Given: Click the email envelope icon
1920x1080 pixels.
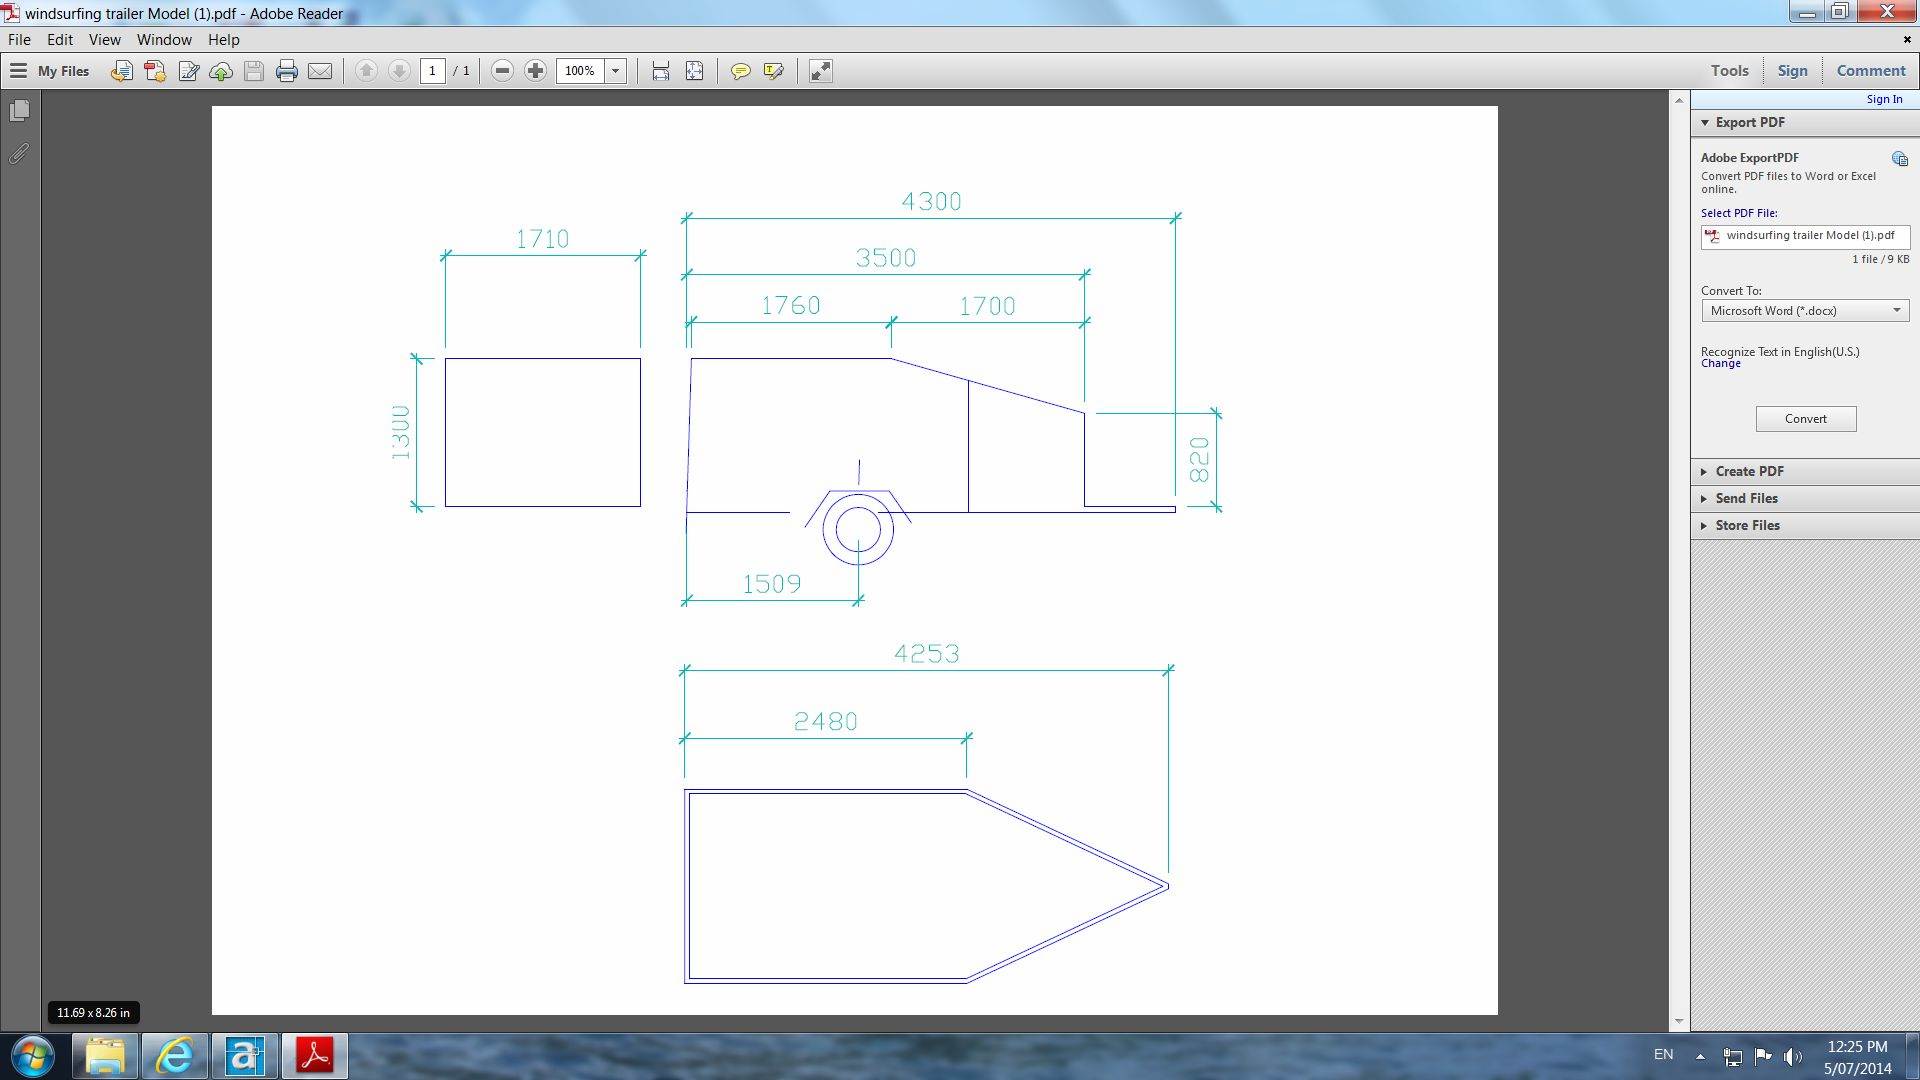Looking at the screenshot, I should click(320, 71).
